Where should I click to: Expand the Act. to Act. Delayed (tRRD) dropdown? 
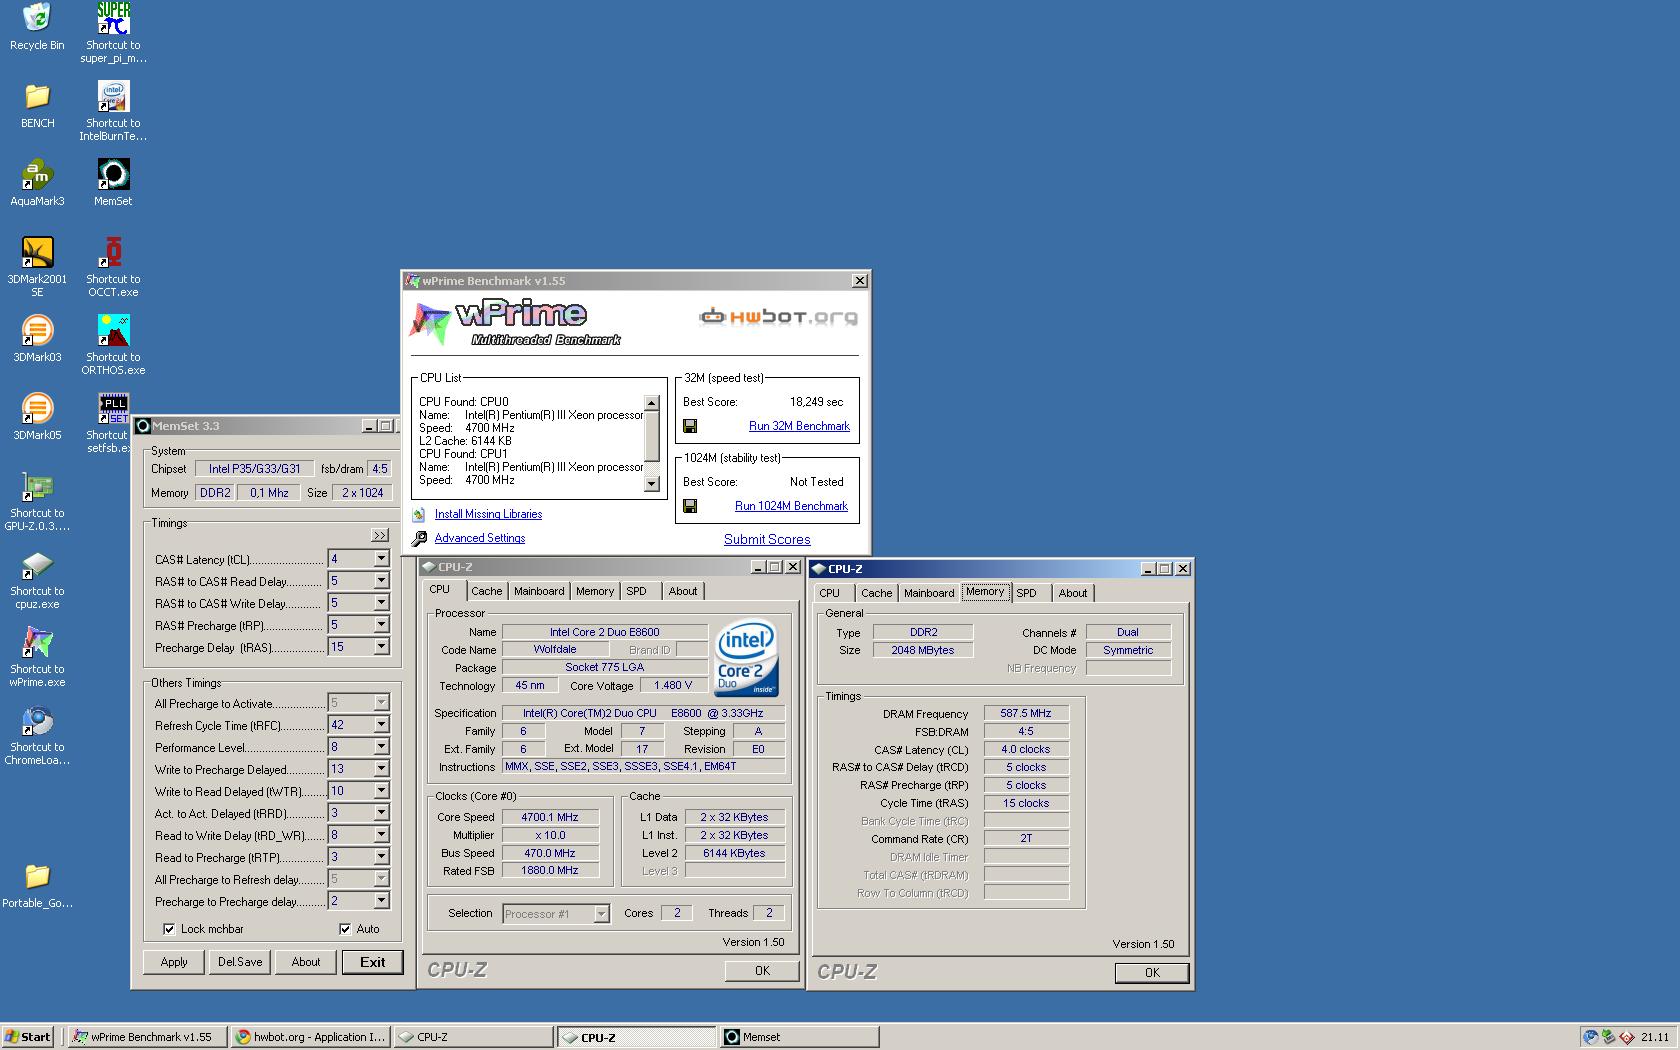(381, 813)
